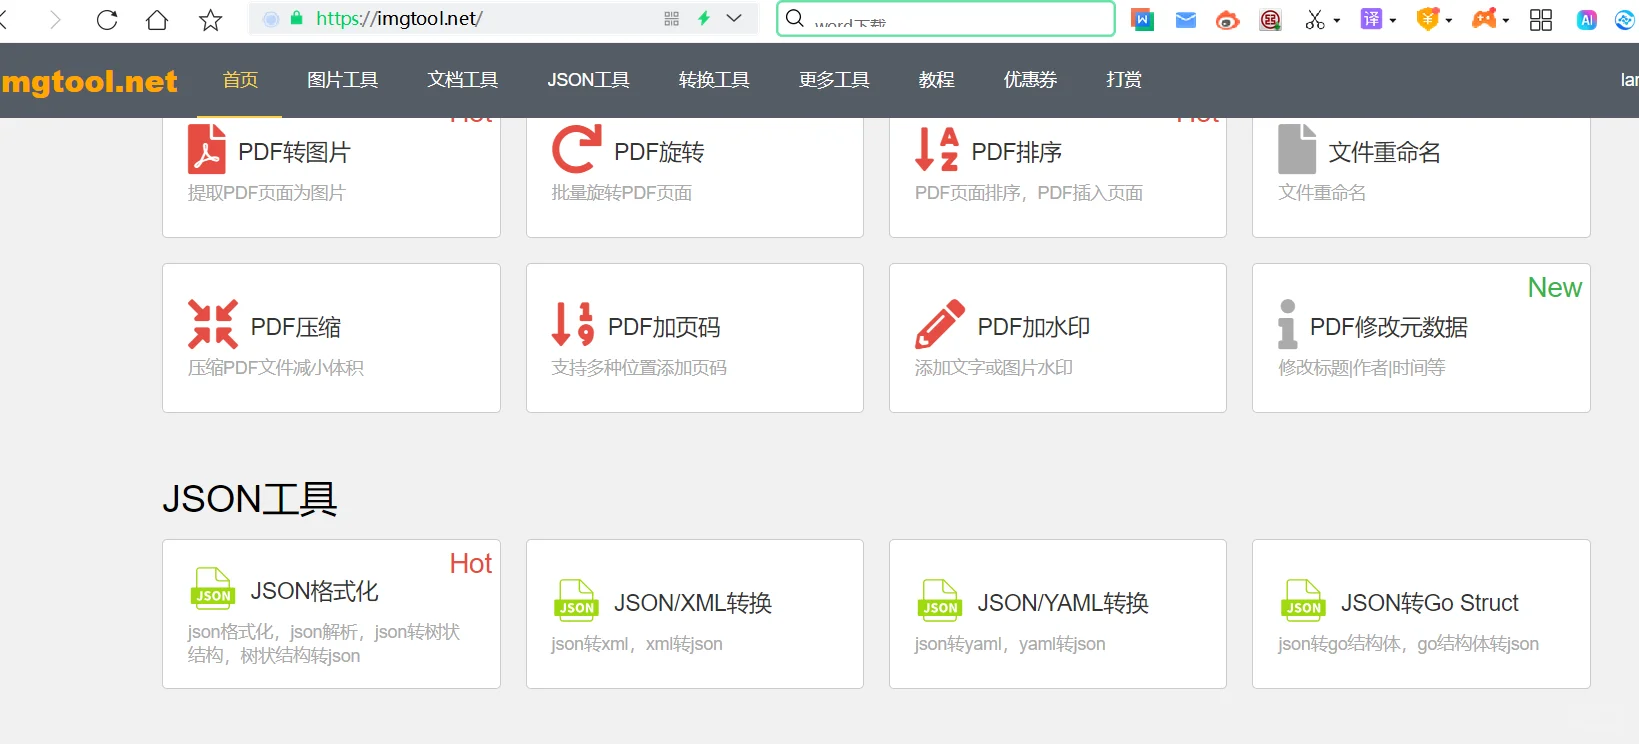Image resolution: width=1639 pixels, height=744 pixels.
Task: Open the PDF排序 tool link
Action: (x=1017, y=152)
